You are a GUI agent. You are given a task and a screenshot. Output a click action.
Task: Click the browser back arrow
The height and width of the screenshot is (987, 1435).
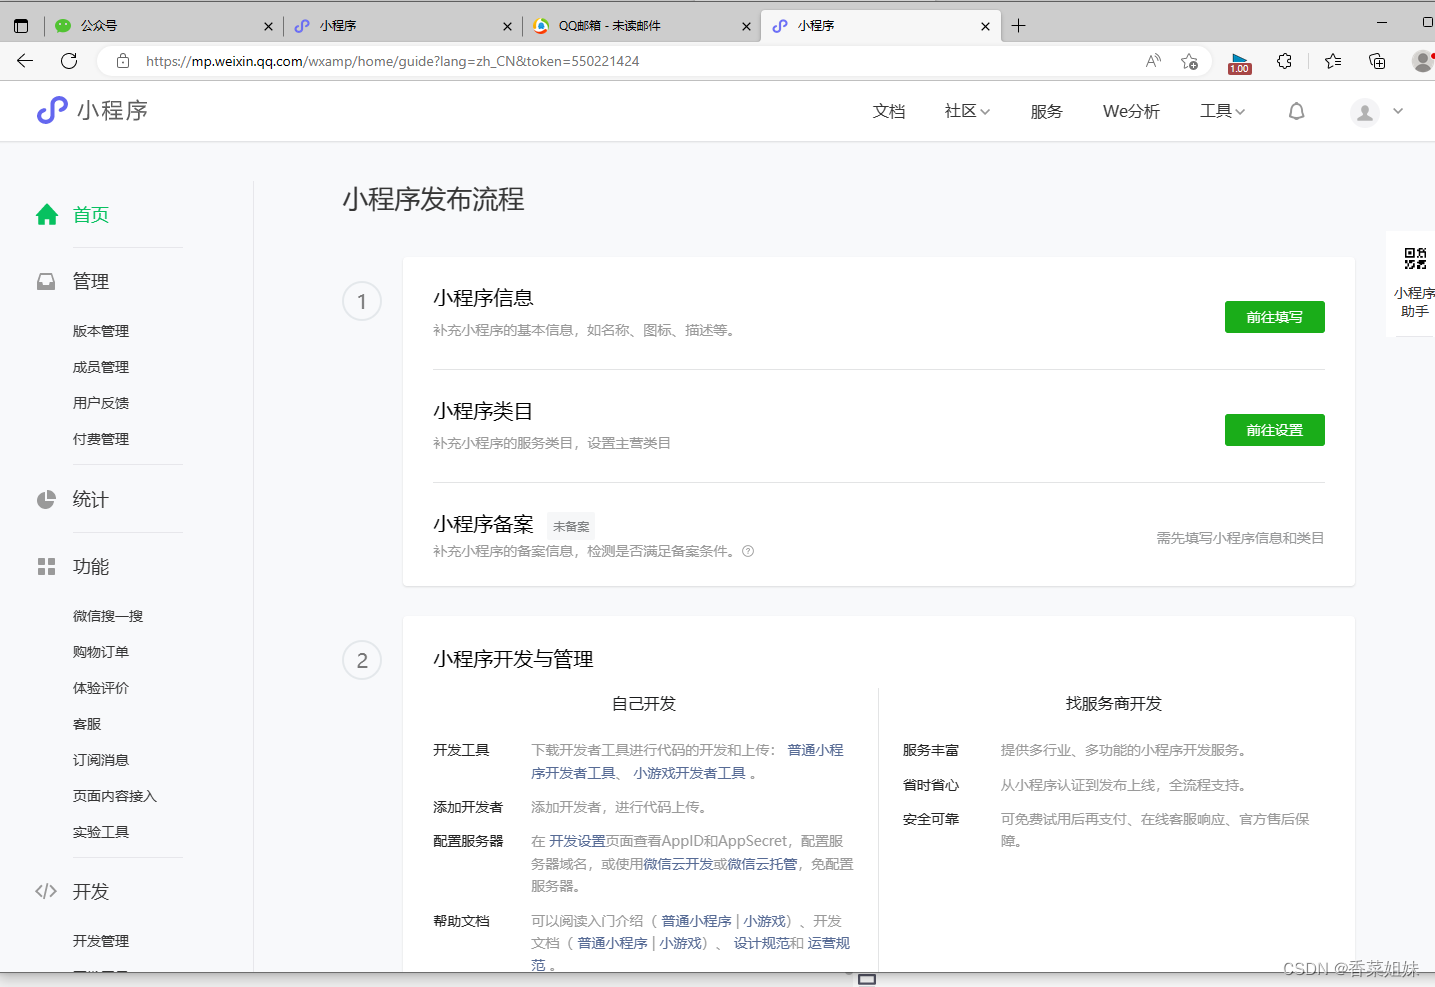coord(25,61)
